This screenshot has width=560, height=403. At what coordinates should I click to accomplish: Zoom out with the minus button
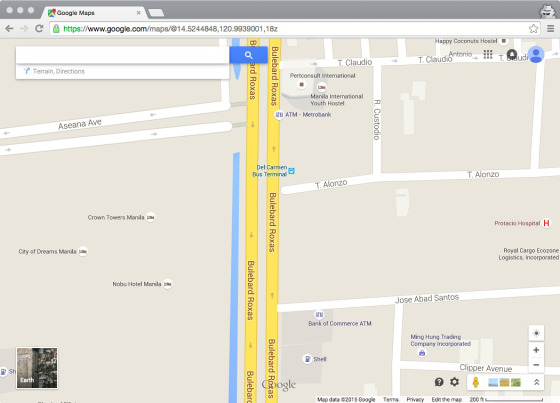point(536,365)
